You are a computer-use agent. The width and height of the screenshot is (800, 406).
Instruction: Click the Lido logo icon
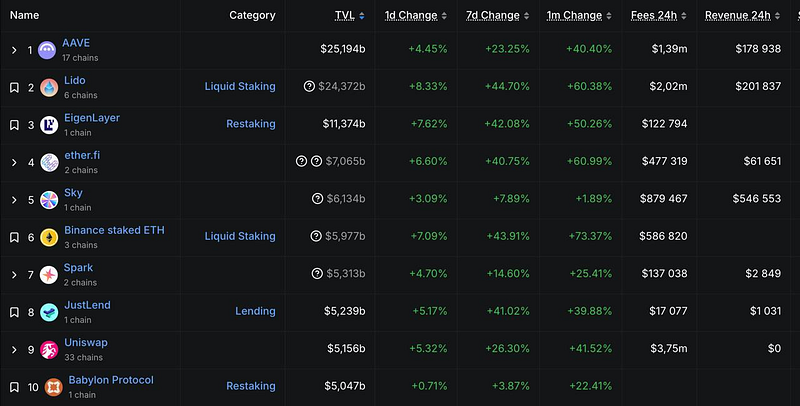click(49, 88)
